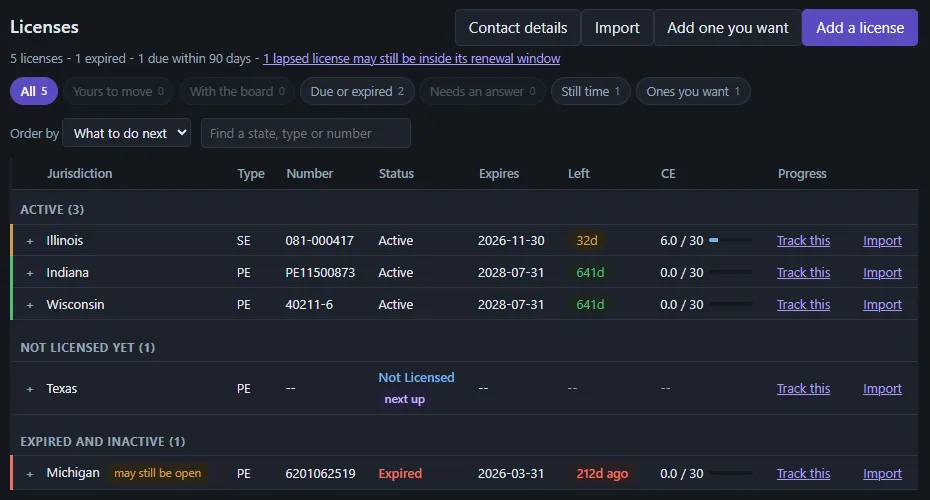Expand the Wisconsin license row
This screenshot has height=500, width=930.
click(x=30, y=305)
